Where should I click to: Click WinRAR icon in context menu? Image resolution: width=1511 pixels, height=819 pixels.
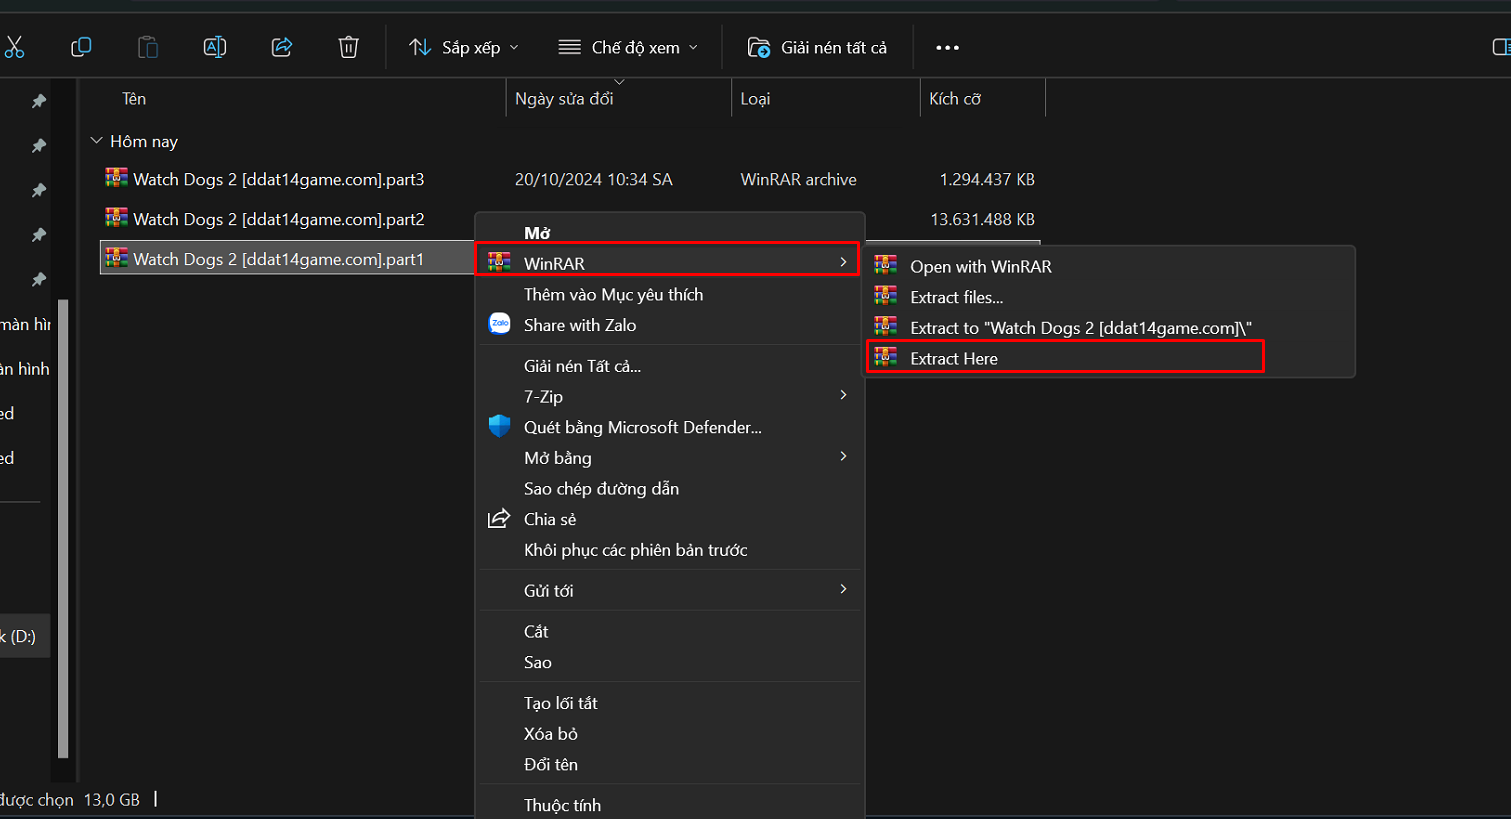click(x=499, y=262)
